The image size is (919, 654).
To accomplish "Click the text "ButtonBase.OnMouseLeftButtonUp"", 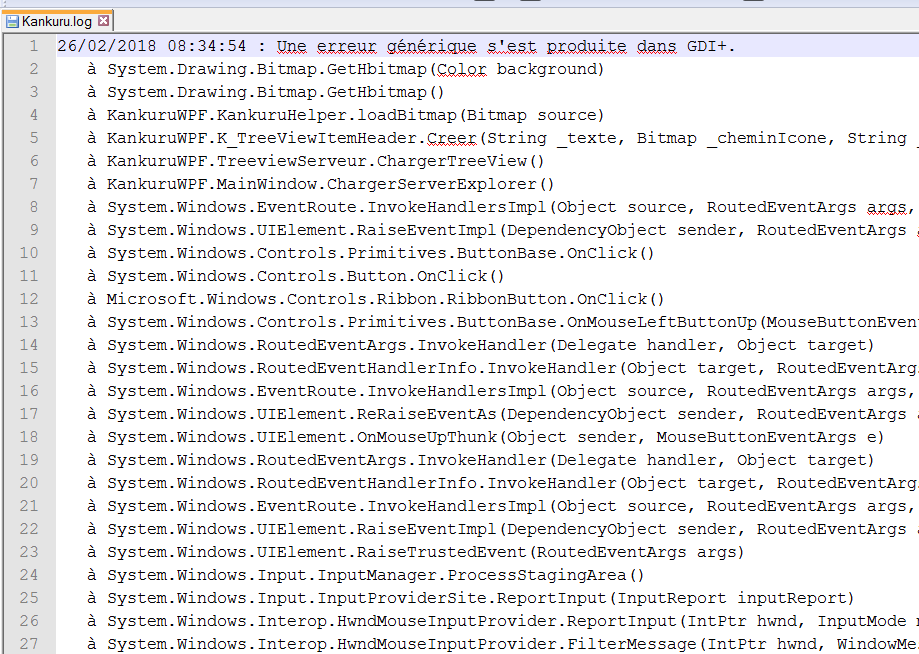I will (607, 322).
